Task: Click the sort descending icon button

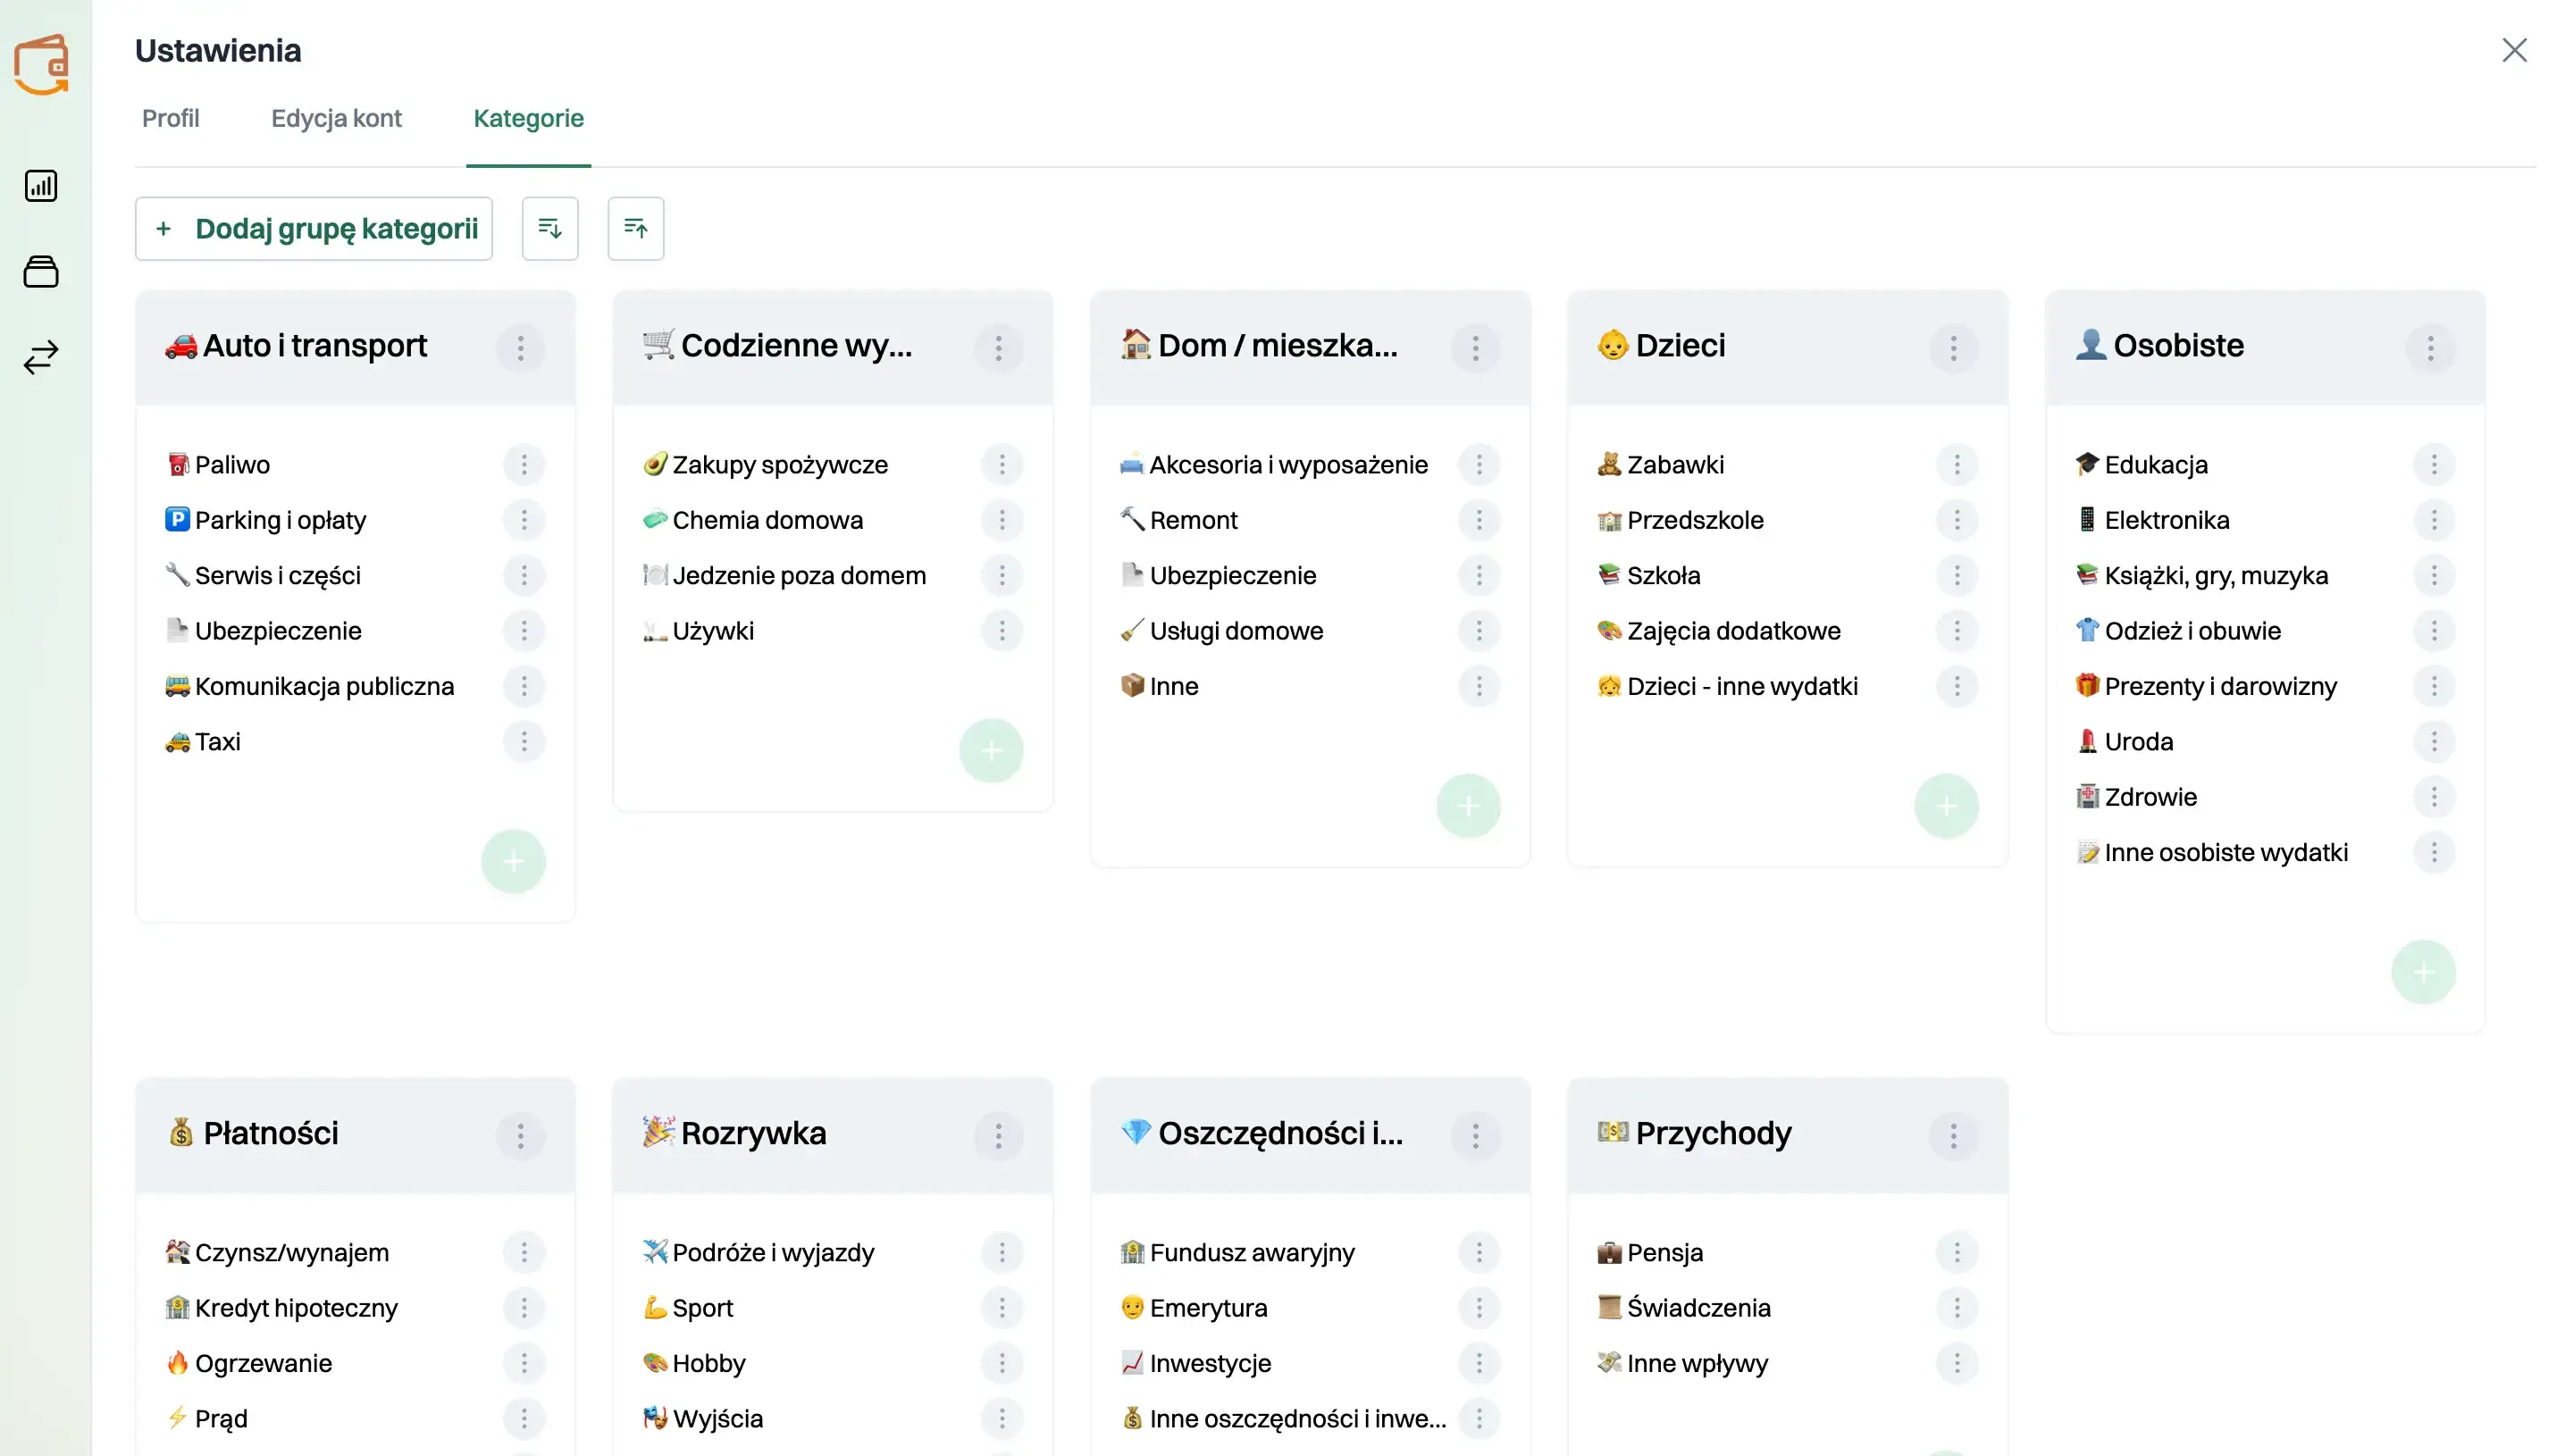Action: pyautogui.click(x=550, y=228)
